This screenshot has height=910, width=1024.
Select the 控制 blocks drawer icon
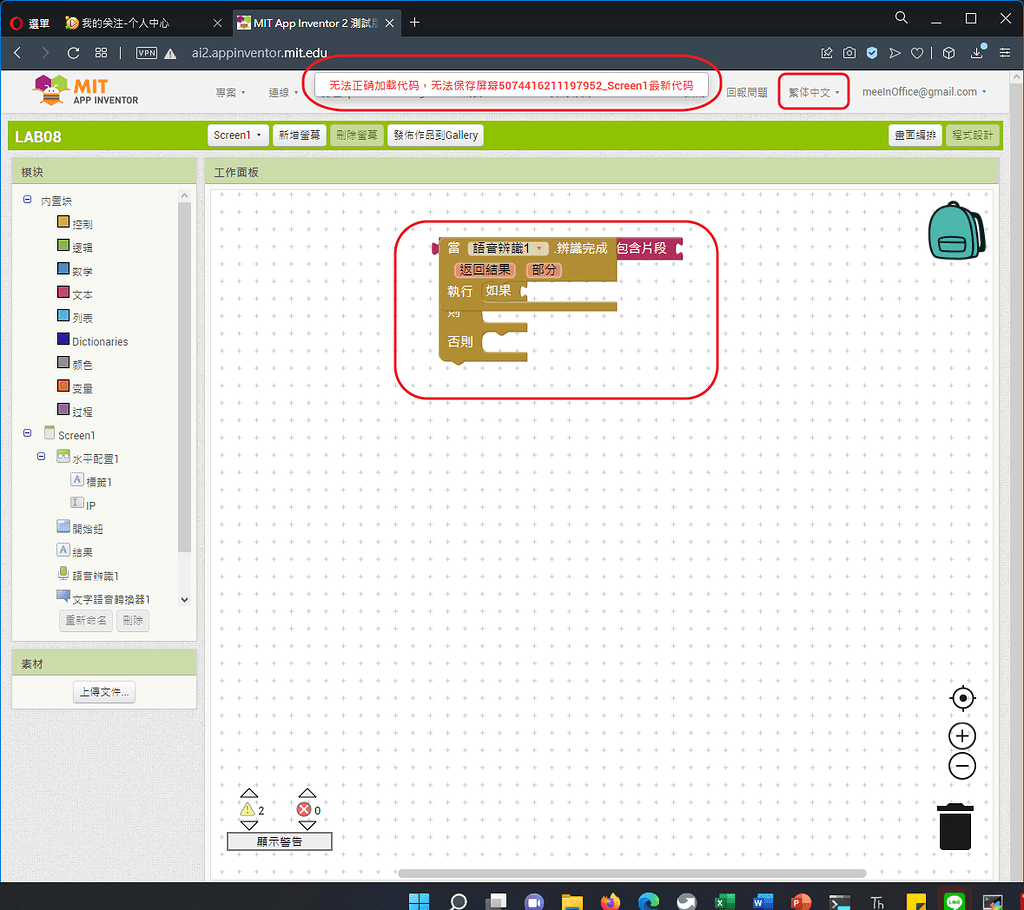[62, 222]
